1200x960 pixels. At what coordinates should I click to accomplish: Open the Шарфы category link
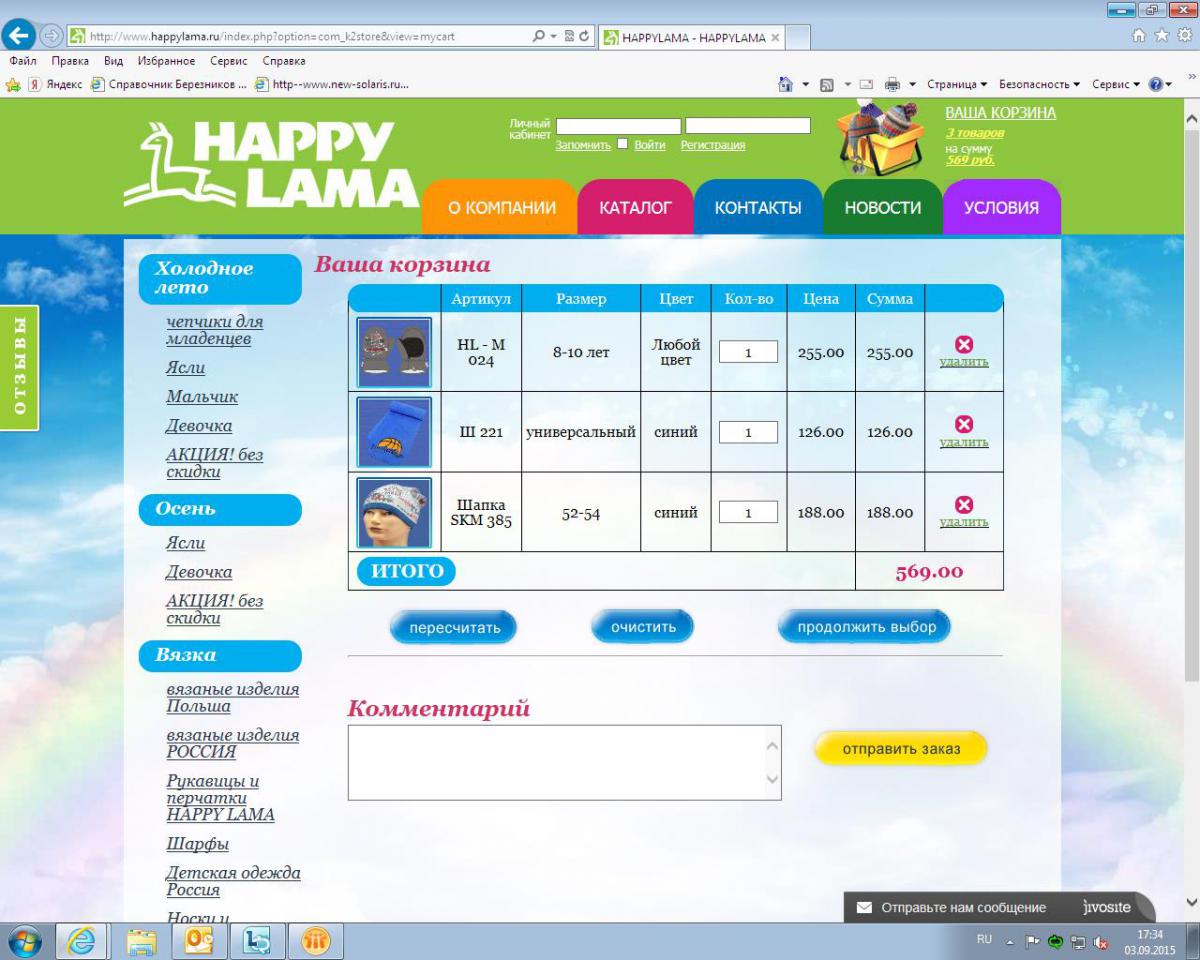(197, 844)
